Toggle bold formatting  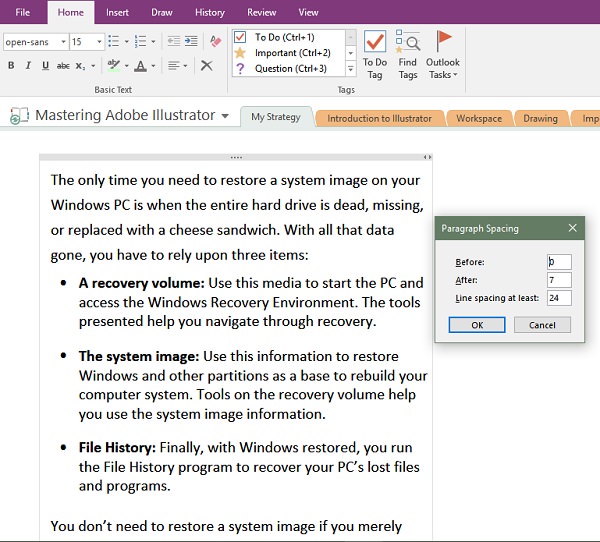[x=11, y=65]
